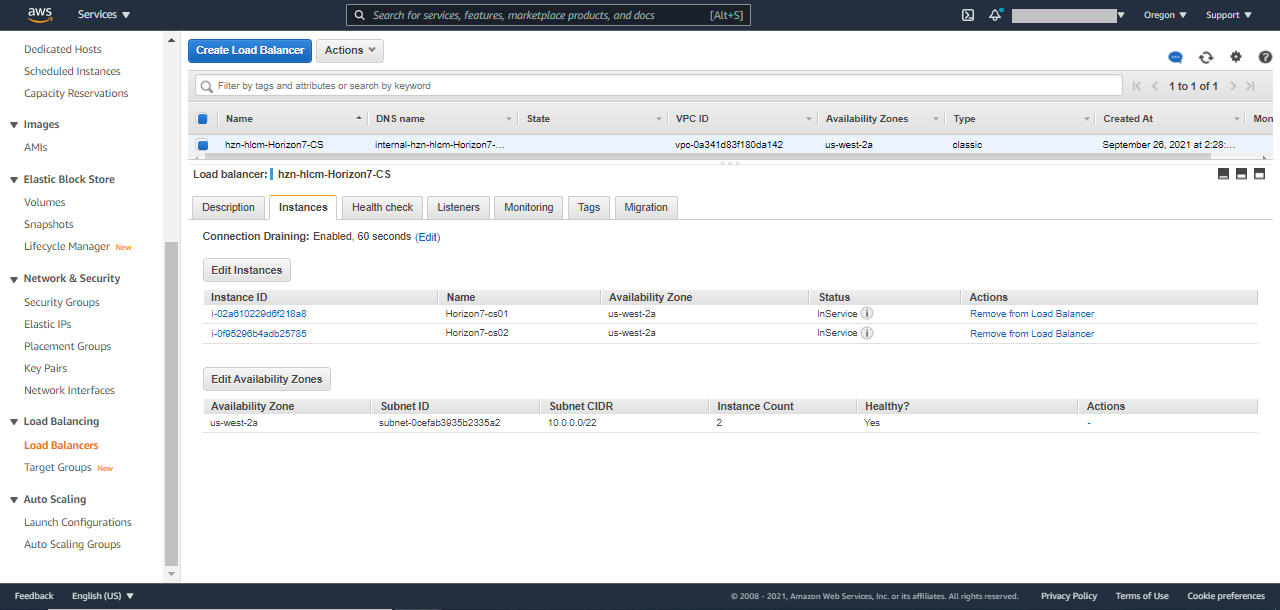Select the split-pane layout icon
The width and height of the screenshot is (1280, 610).
pos(1241,173)
